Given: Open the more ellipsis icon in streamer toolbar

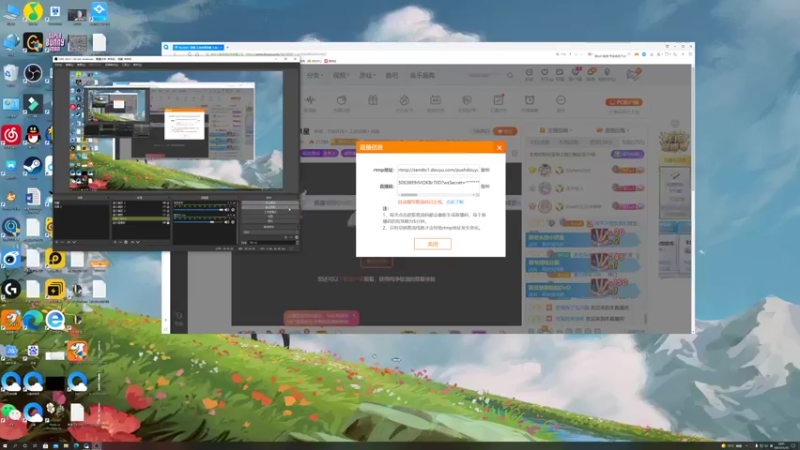Looking at the screenshot, I should click(x=561, y=100).
